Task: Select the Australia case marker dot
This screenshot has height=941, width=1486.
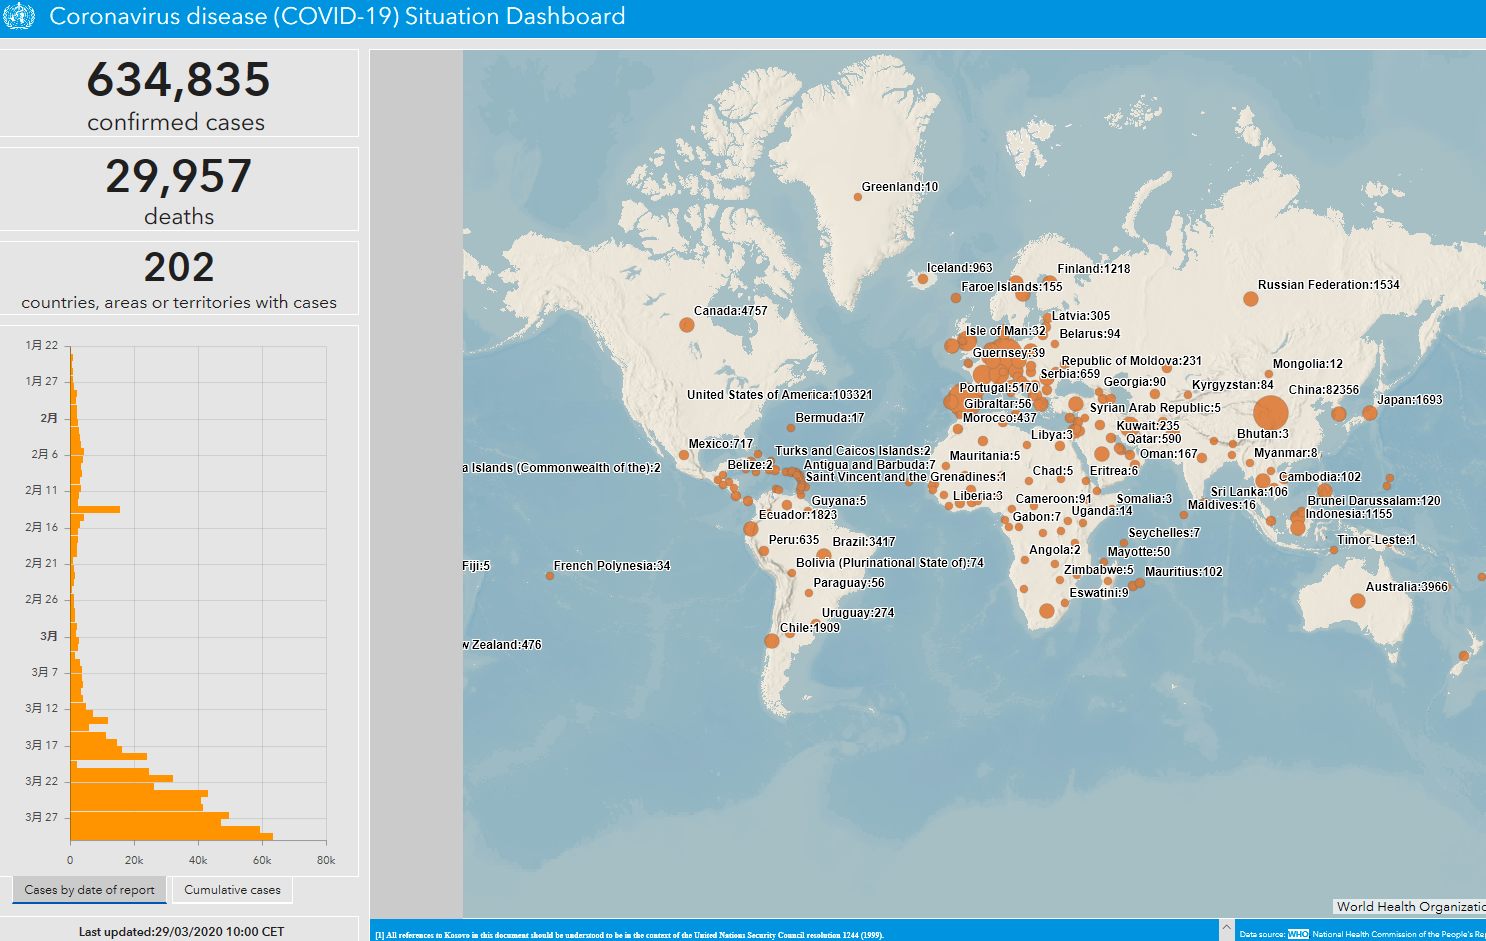Action: click(1357, 601)
